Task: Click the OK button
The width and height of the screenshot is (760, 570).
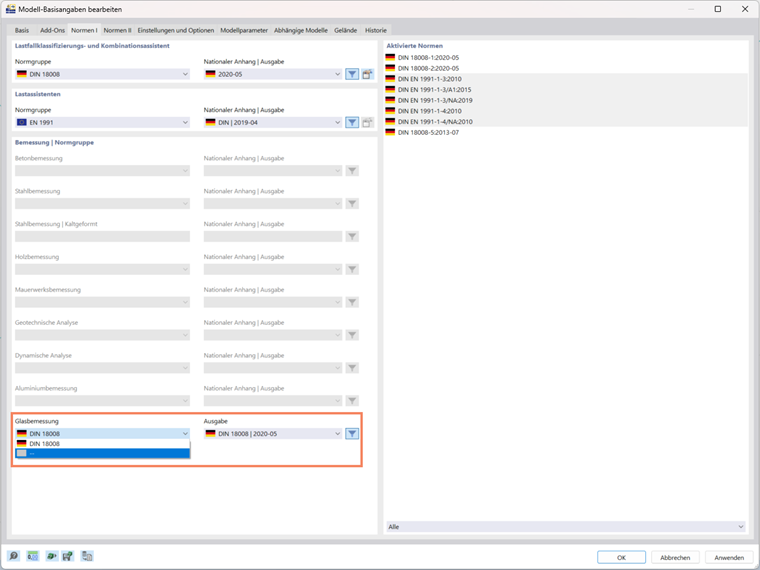Action: tap(621, 557)
